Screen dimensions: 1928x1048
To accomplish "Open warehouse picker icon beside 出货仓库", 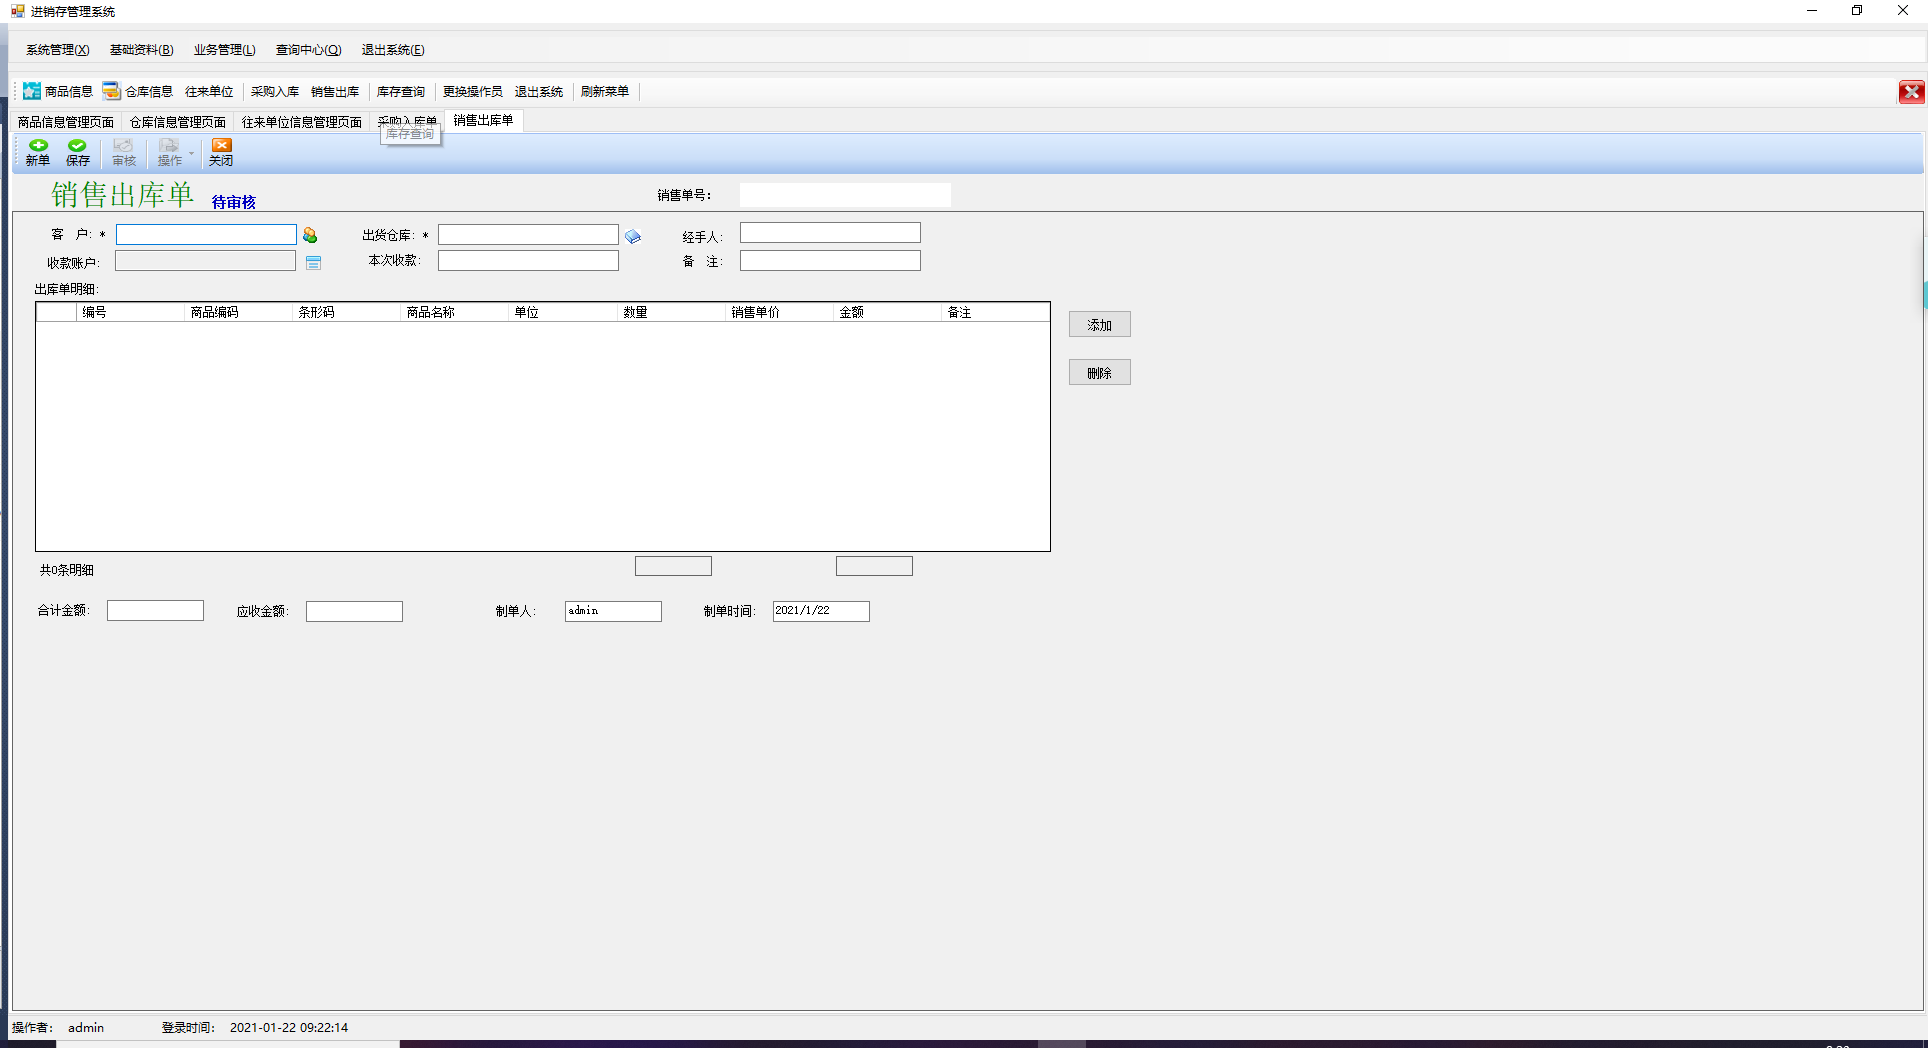I will [633, 237].
